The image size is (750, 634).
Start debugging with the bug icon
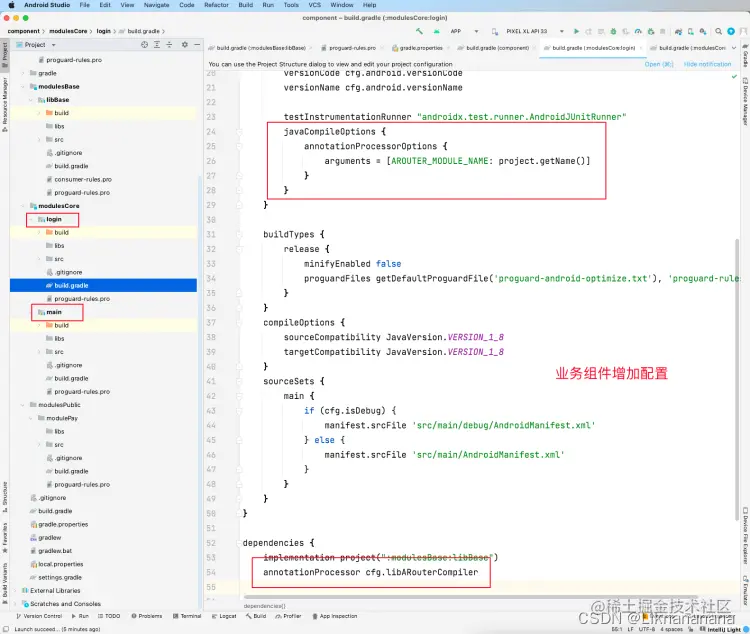coord(613,31)
